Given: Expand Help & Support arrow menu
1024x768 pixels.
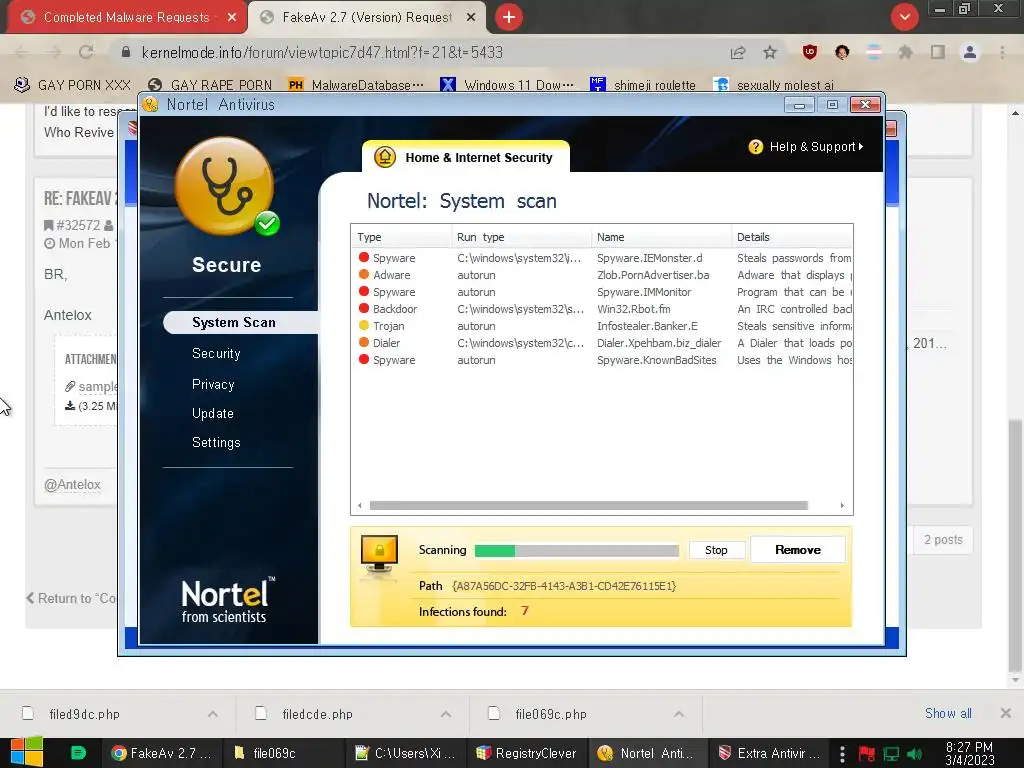Looking at the screenshot, I should [x=861, y=147].
